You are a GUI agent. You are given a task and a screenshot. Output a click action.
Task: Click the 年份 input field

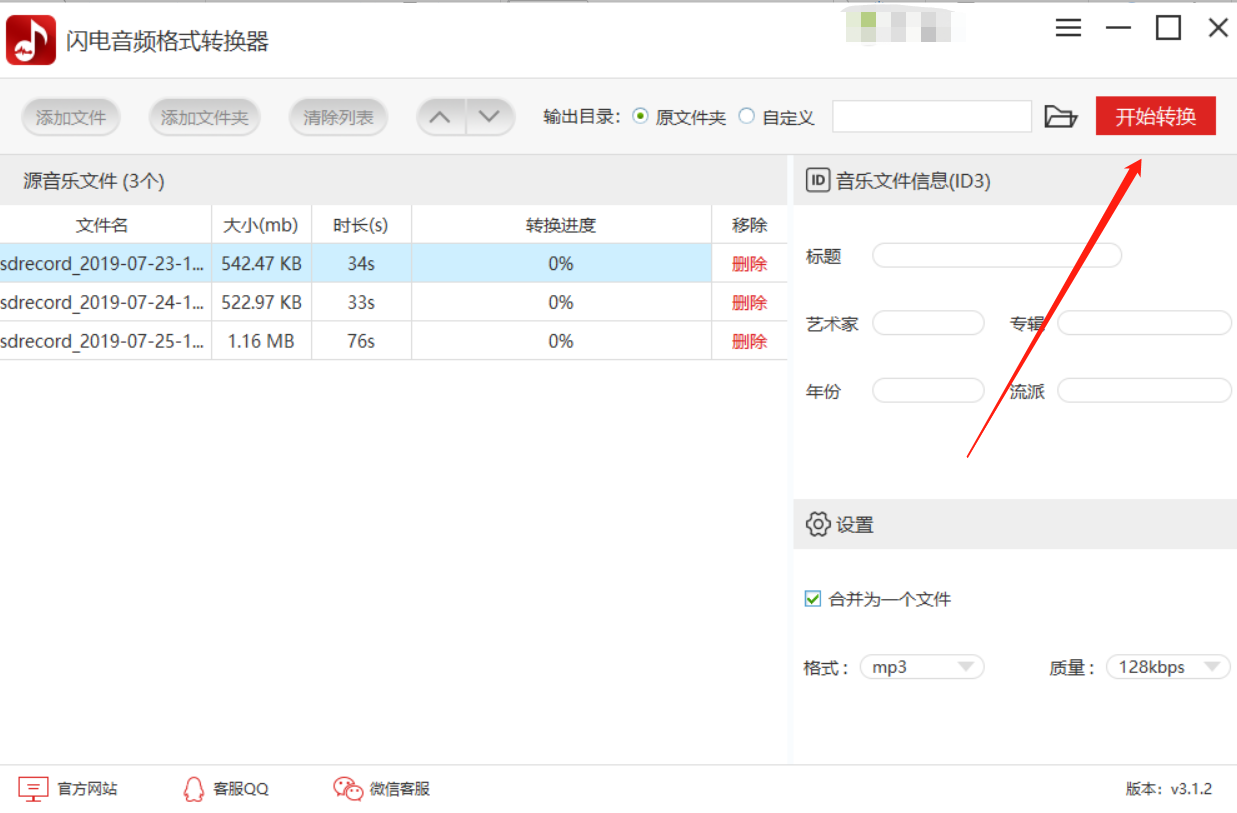click(x=929, y=390)
